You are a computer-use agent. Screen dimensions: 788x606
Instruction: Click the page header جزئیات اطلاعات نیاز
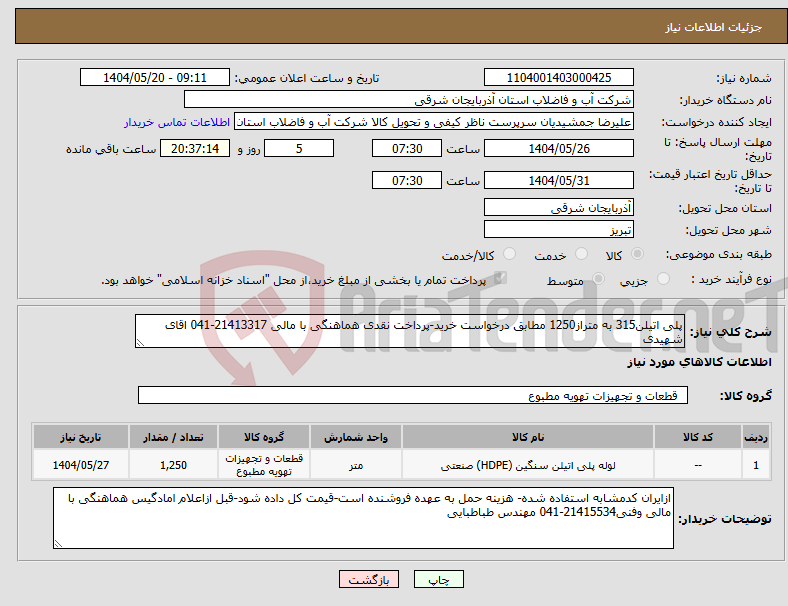click(714, 27)
